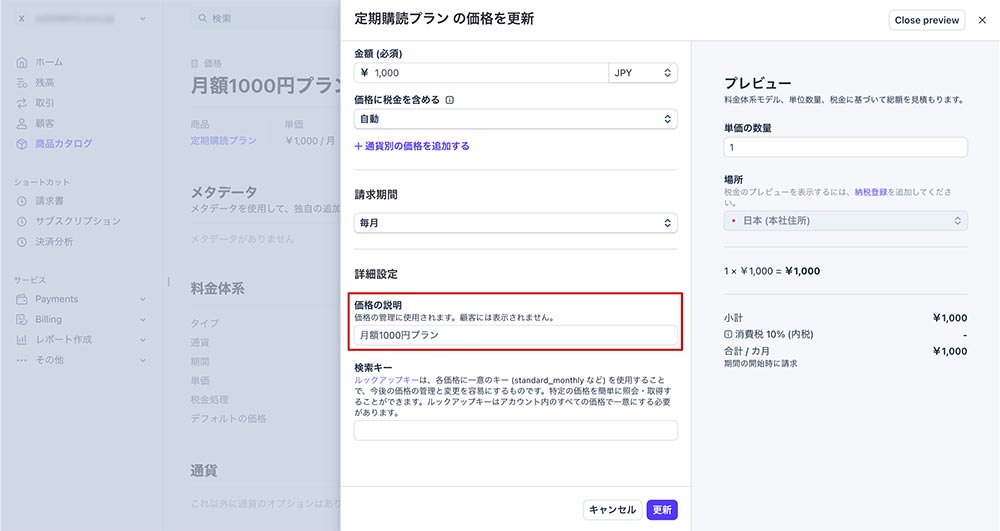Click the info icon beside 価格に税金を含める
This screenshot has width=1000, height=531.
(x=450, y=100)
